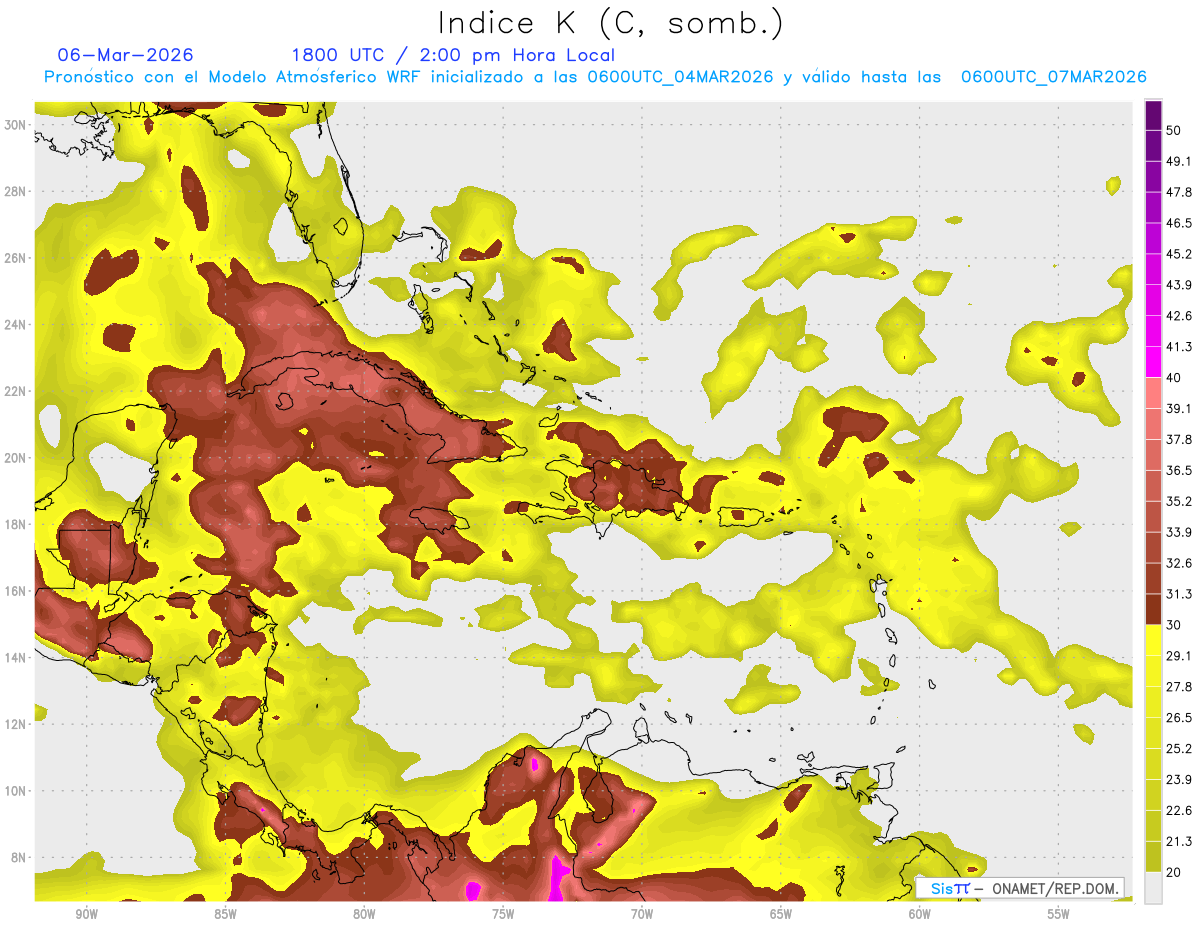Click the colorbar value '43.9'
This screenshot has width=1200, height=927.
1179,285
